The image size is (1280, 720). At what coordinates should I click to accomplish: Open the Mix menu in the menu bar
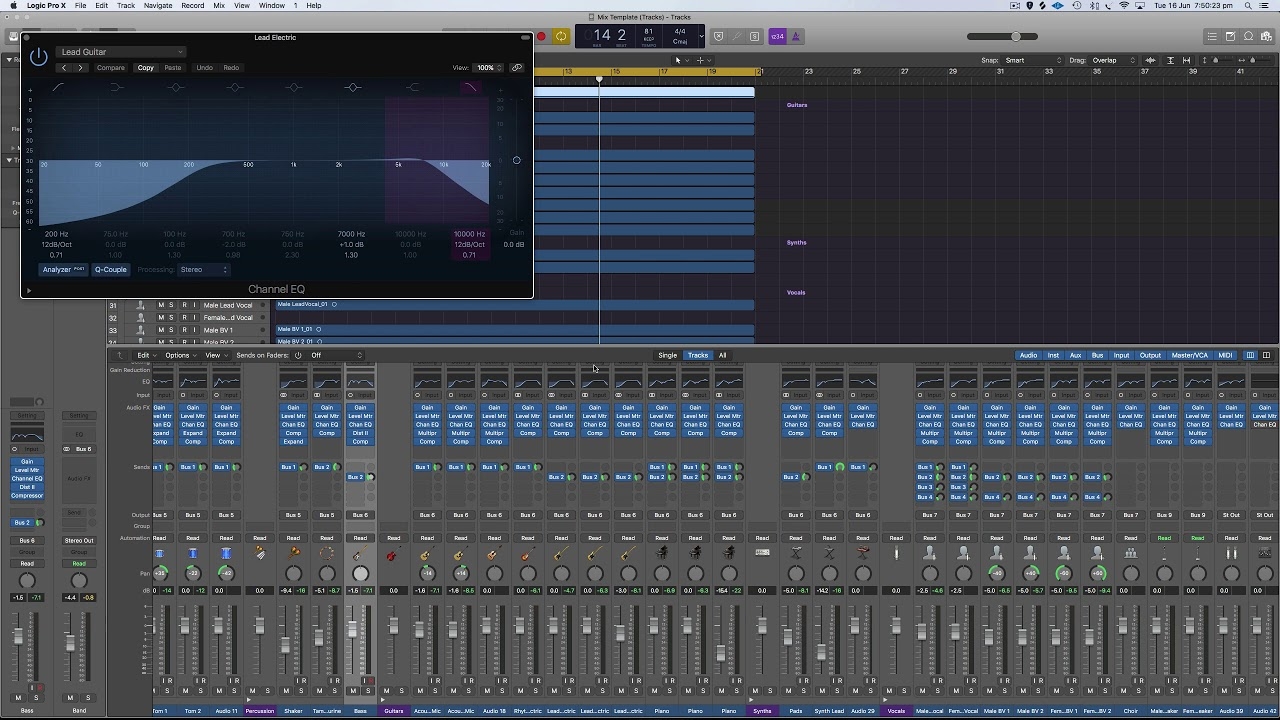pyautogui.click(x=217, y=5)
